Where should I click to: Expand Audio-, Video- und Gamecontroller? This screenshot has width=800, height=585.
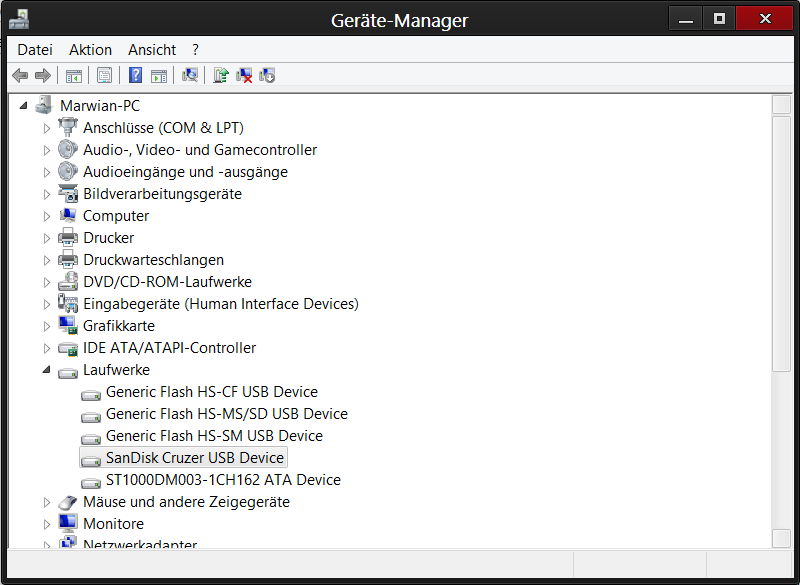pyautogui.click(x=46, y=150)
